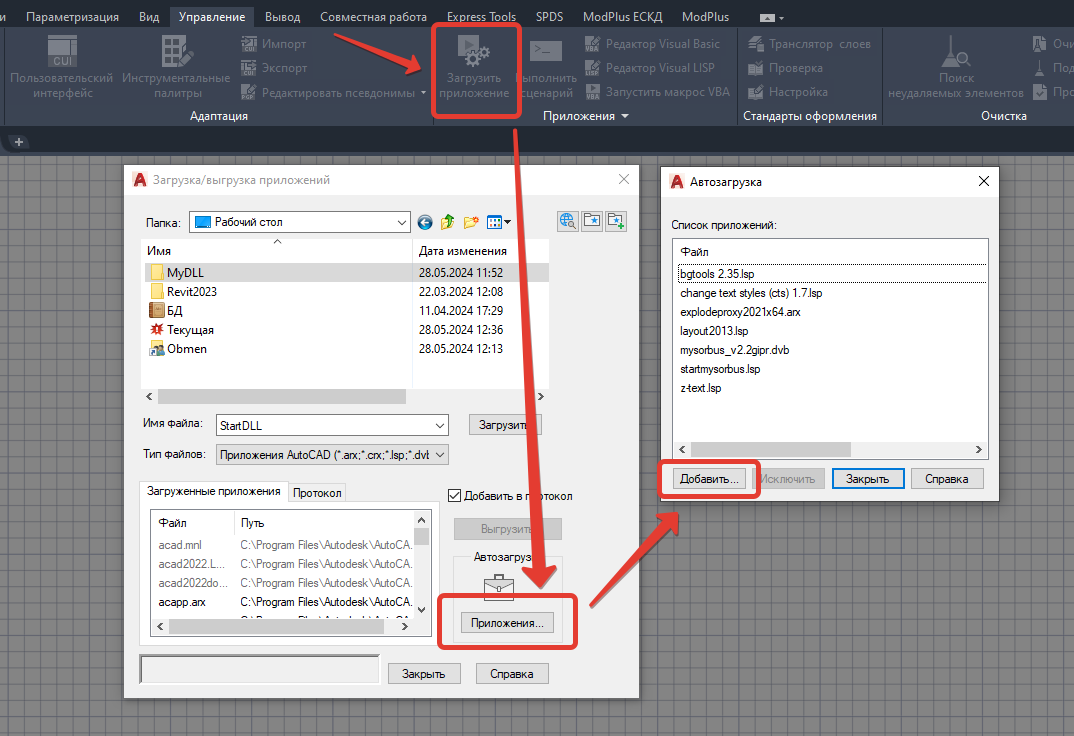Screen dimensions: 1074x736
Task: Open the Транслятор слоев tool
Action: point(806,43)
